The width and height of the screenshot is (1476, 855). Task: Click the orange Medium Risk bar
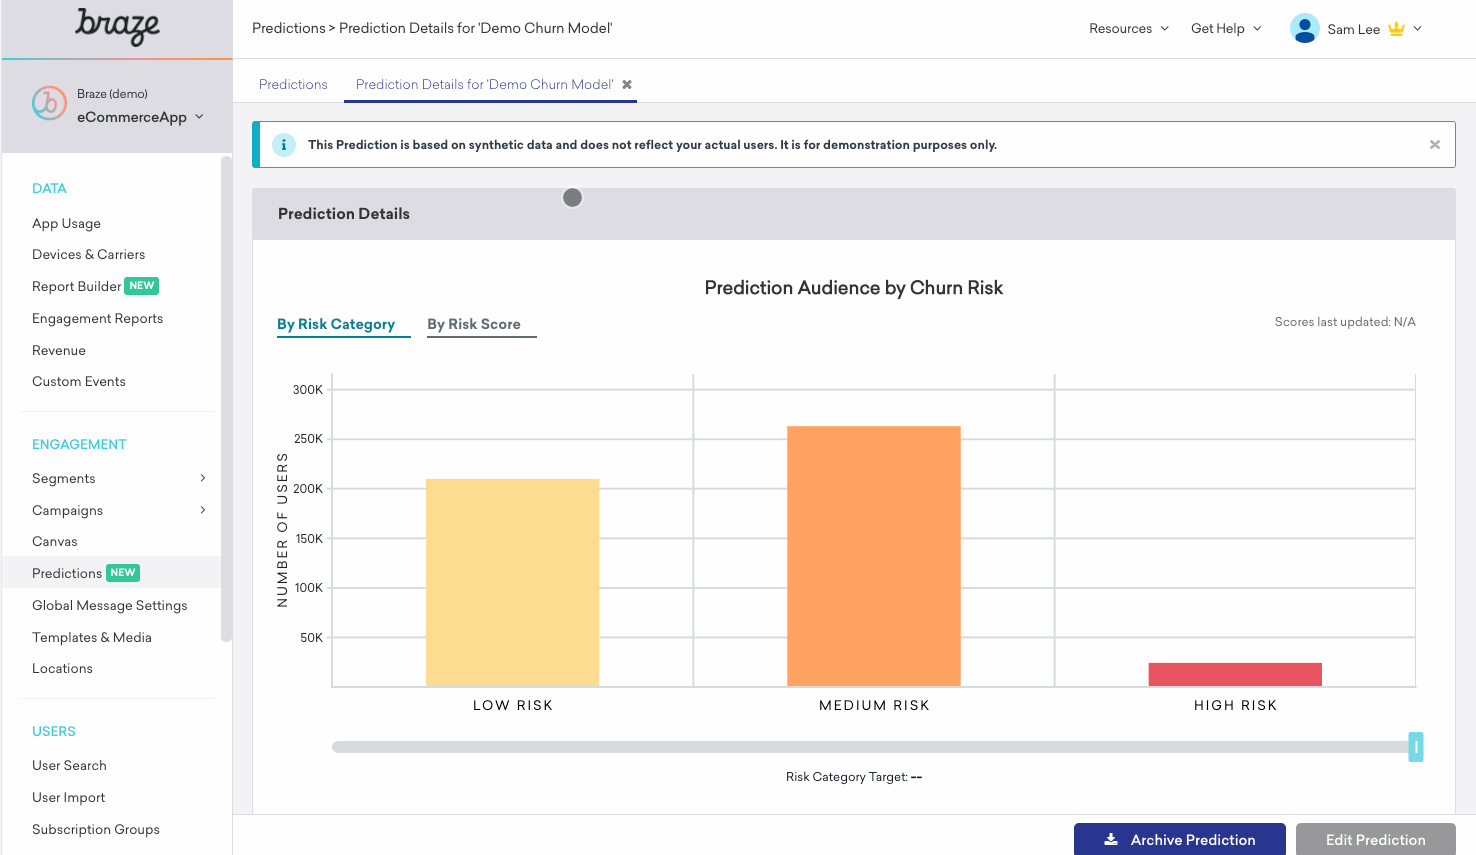pyautogui.click(x=874, y=557)
